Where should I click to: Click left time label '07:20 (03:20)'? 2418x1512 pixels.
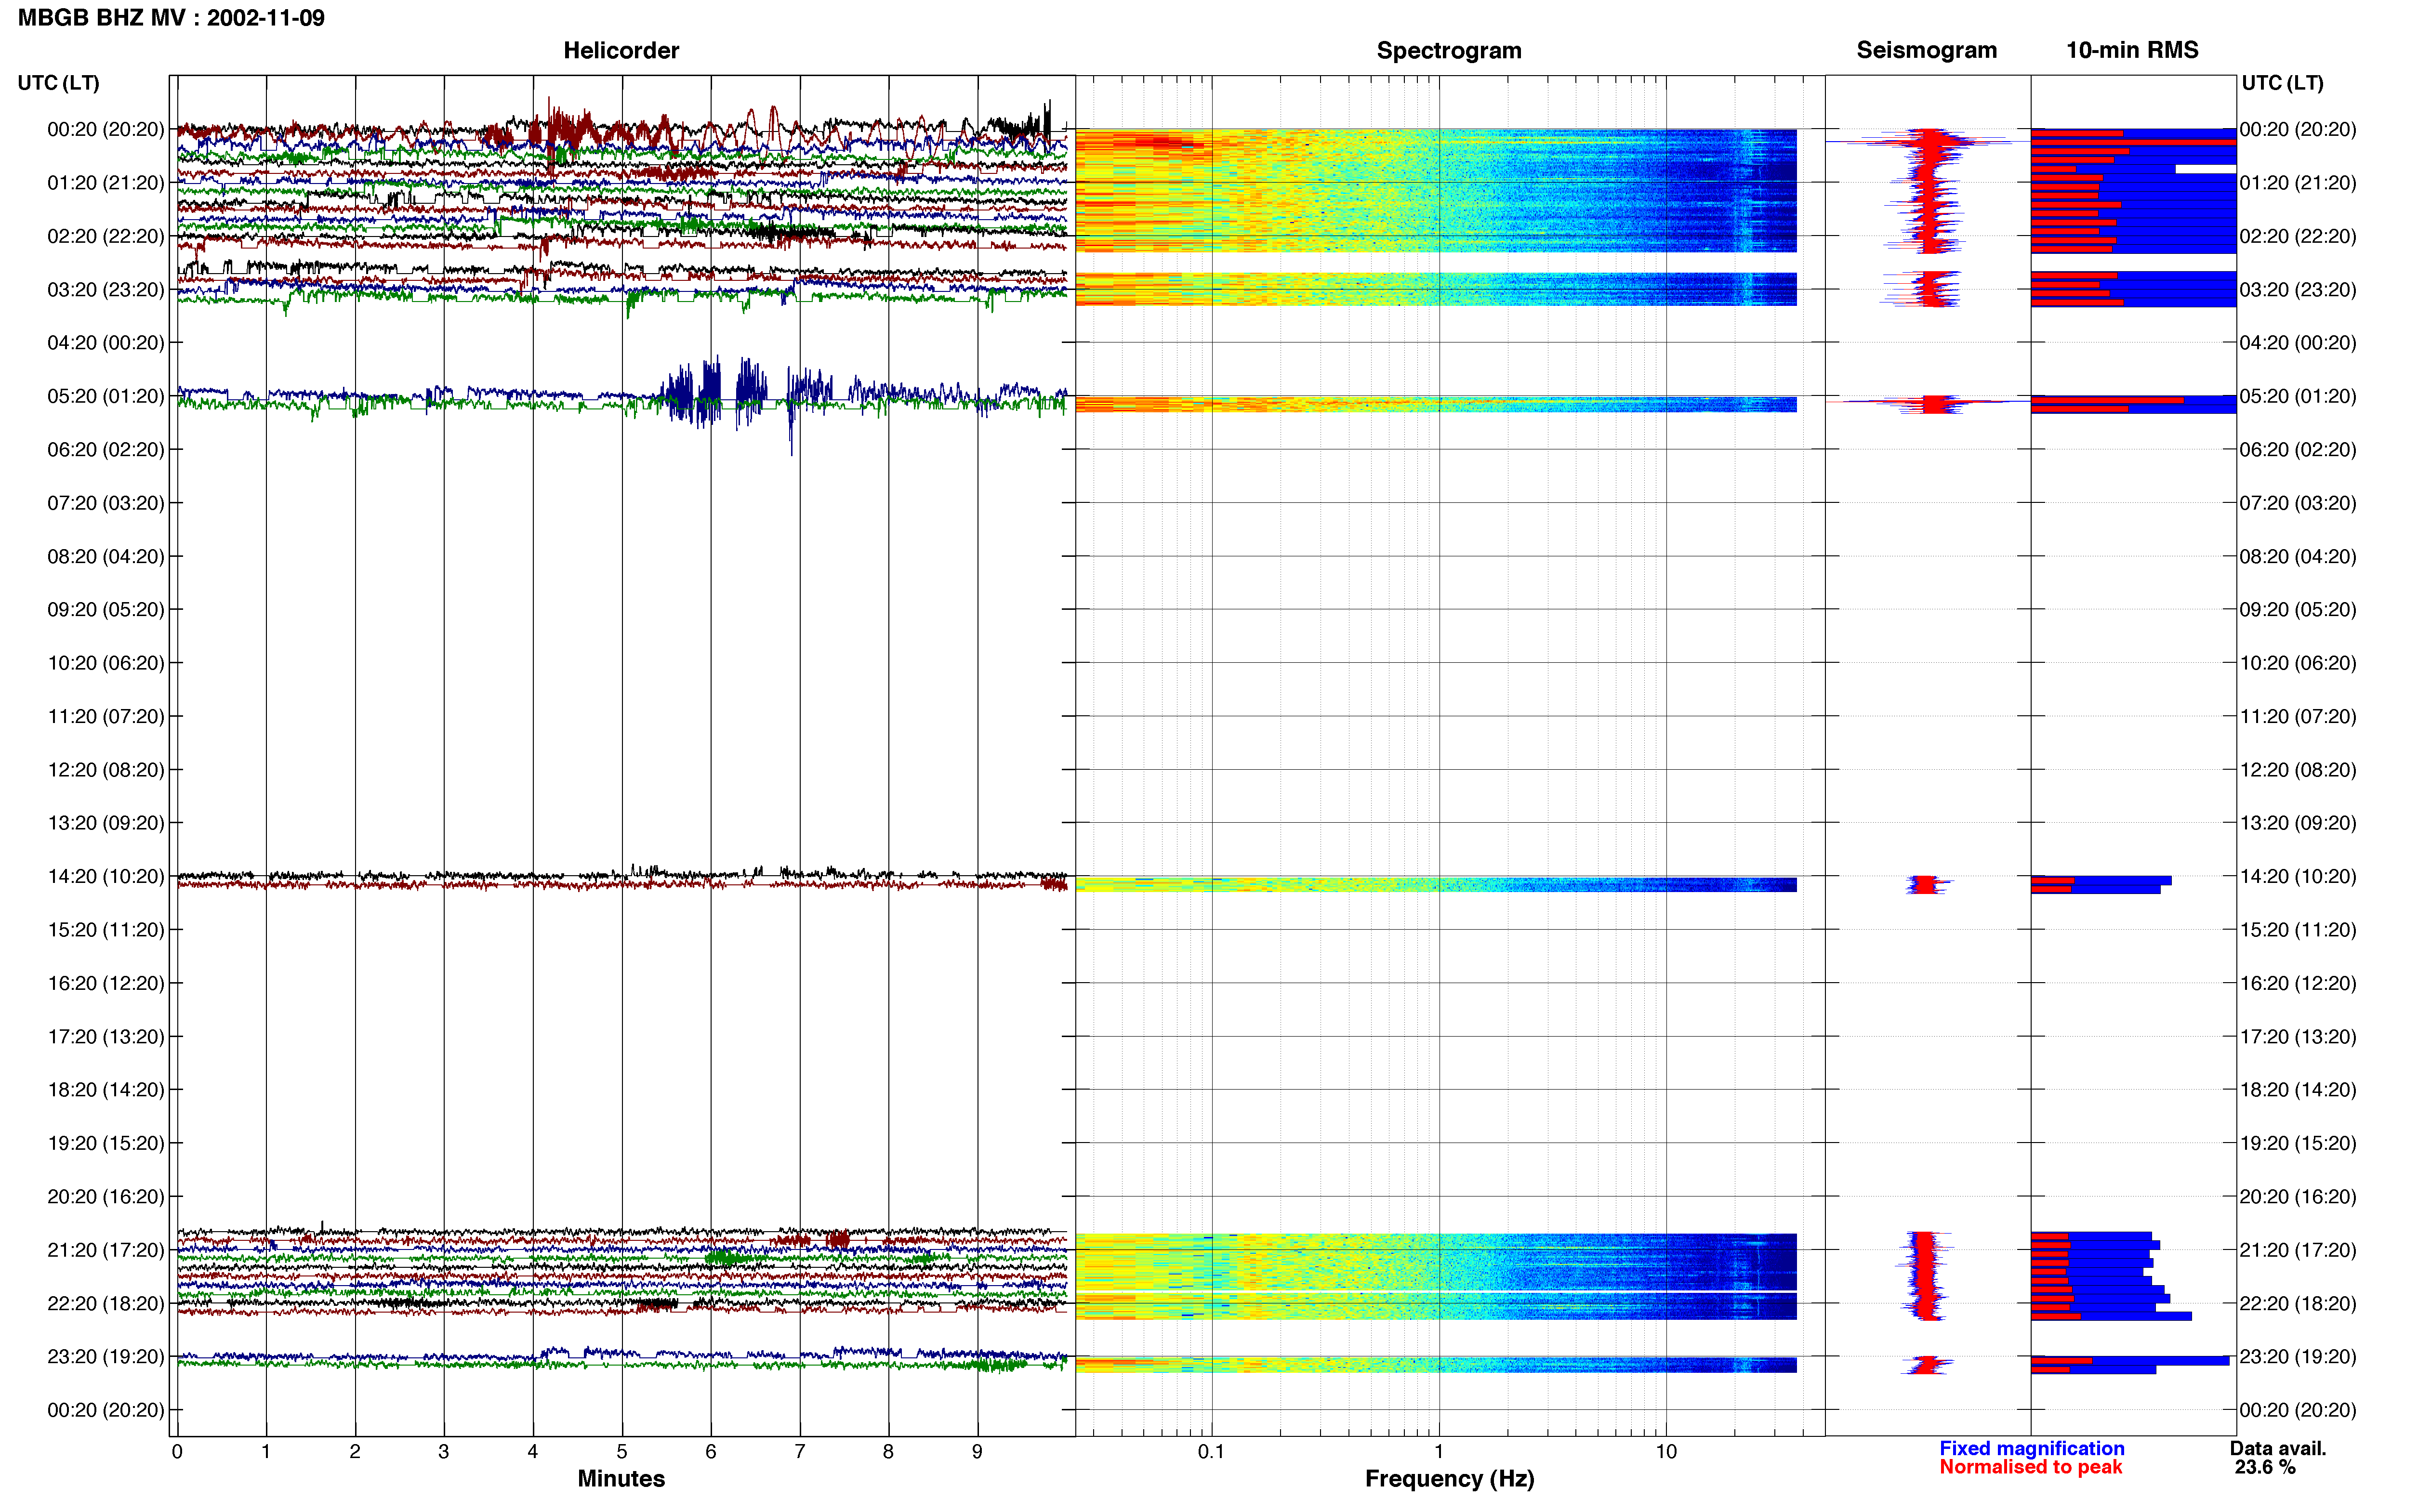tap(106, 503)
